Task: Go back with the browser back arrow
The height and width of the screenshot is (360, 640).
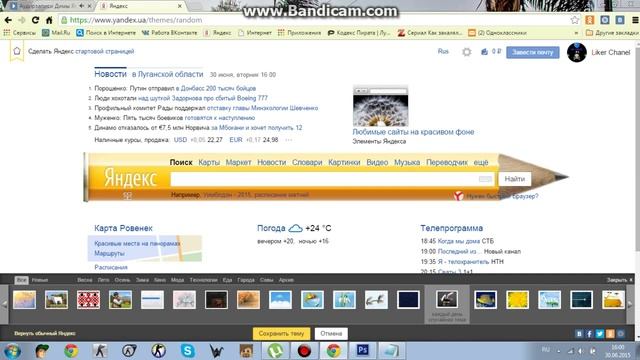Action: coord(8,20)
